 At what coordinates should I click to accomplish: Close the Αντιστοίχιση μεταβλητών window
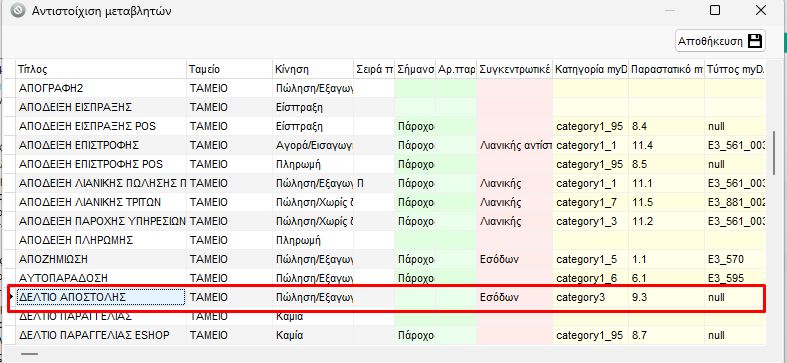click(761, 10)
